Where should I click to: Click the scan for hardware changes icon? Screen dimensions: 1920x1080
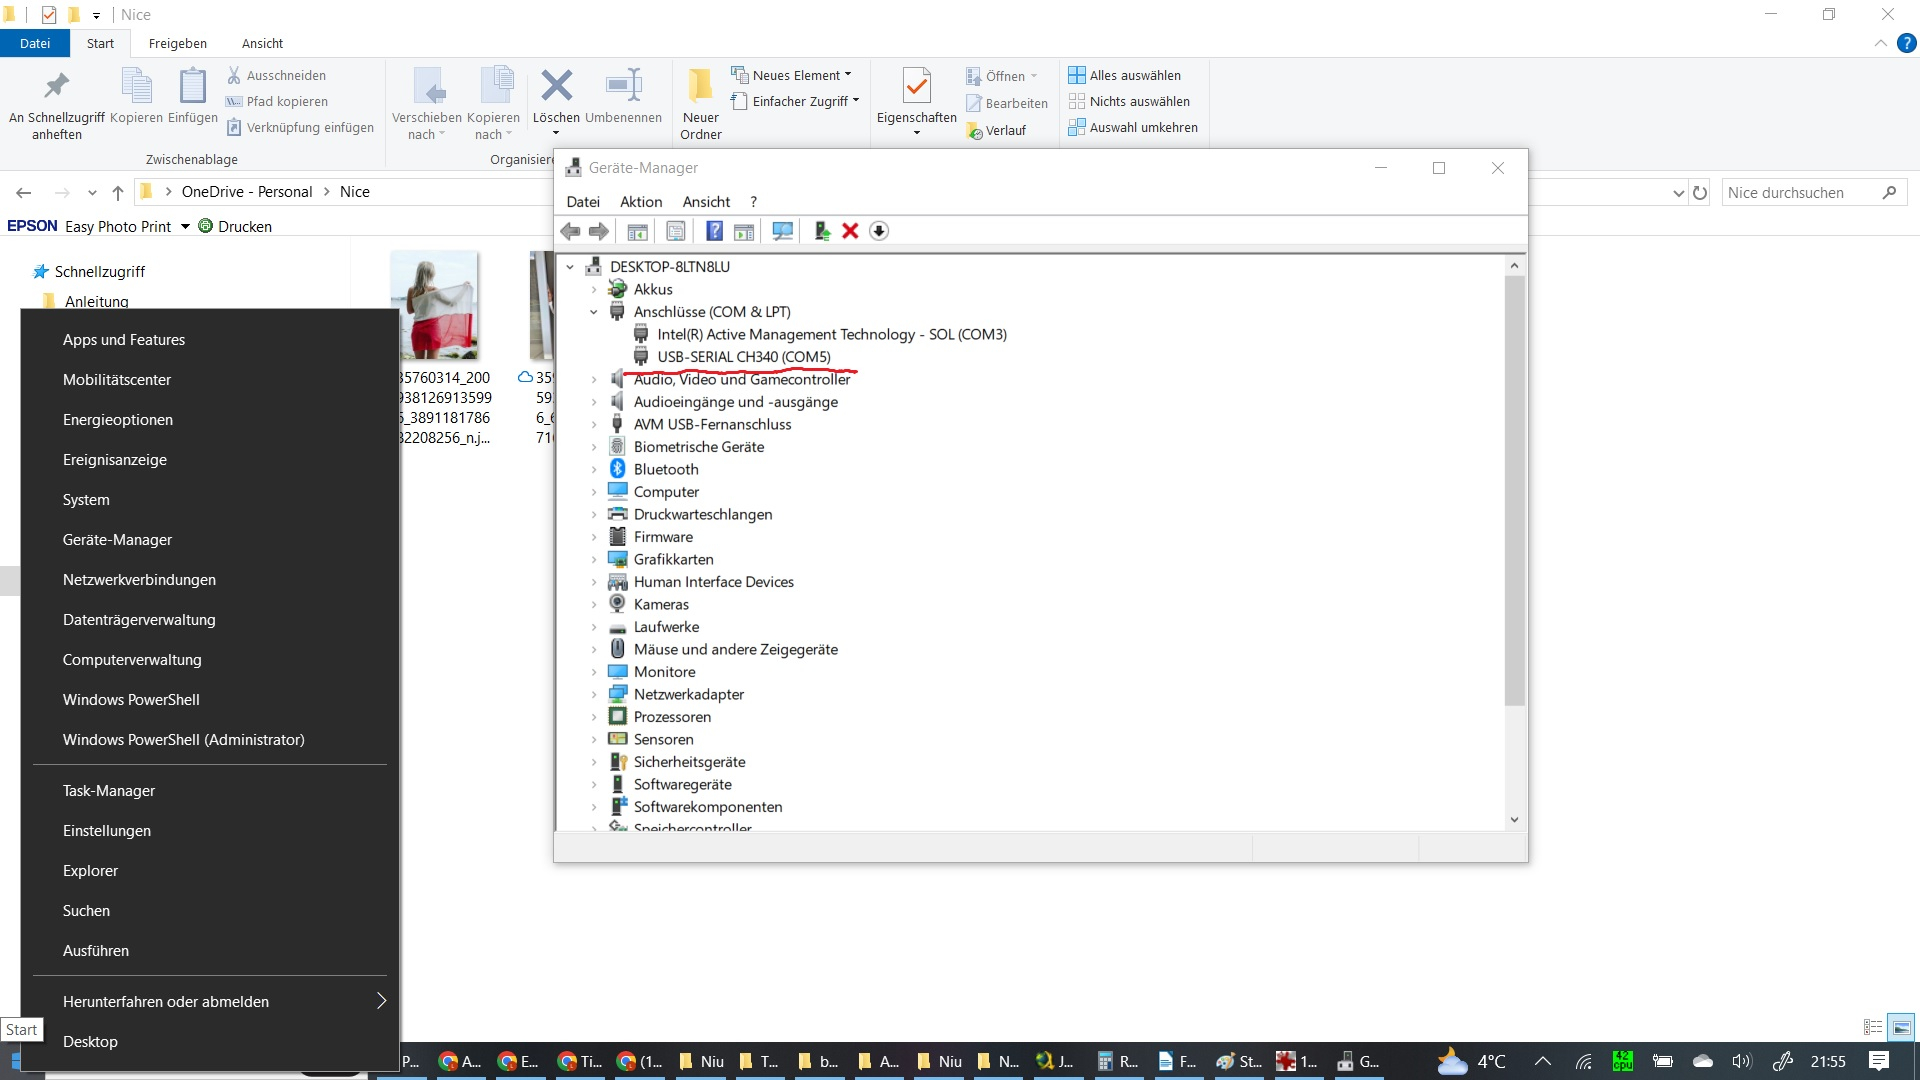coord(782,231)
